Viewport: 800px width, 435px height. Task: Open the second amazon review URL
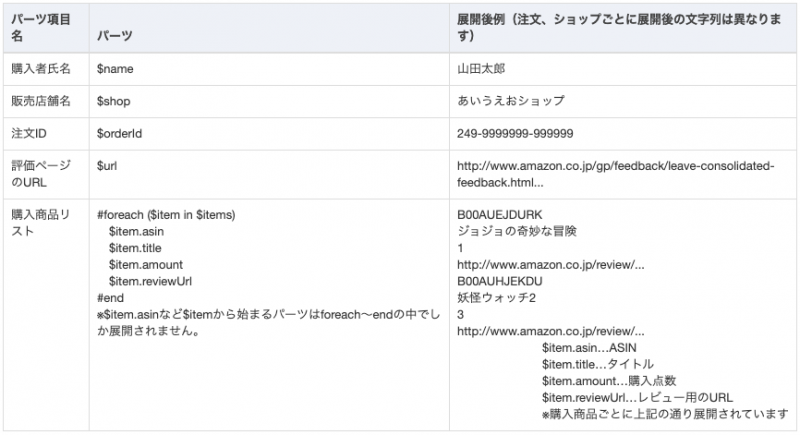click(x=551, y=331)
